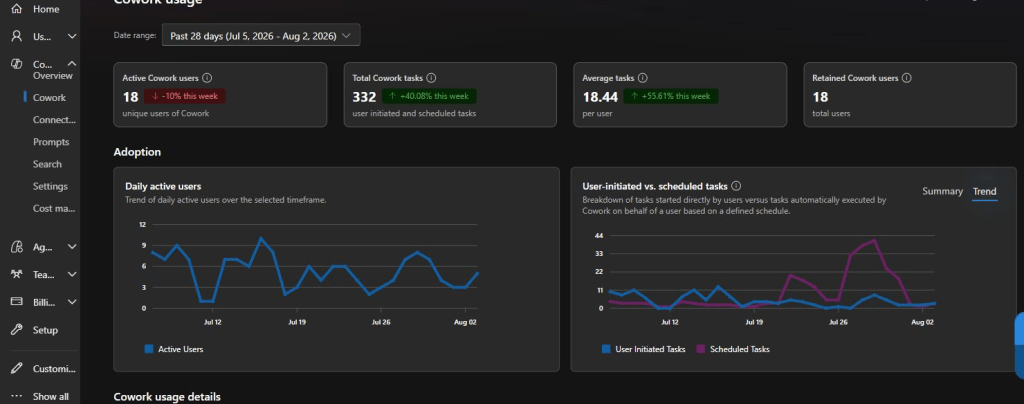Screen dimensions: 1024x404
Task: Click the -10% this week badge
Action: pyautogui.click(x=185, y=97)
